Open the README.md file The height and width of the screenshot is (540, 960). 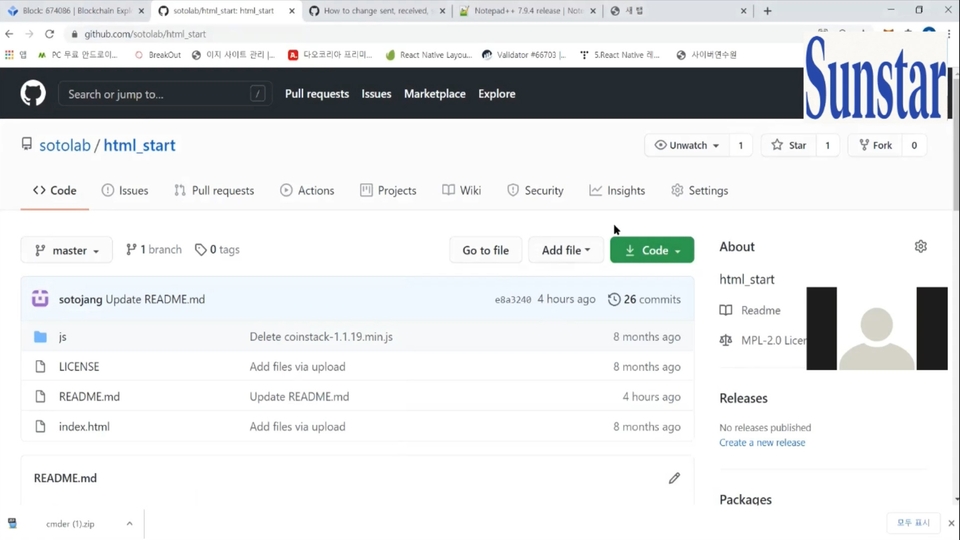(x=89, y=397)
